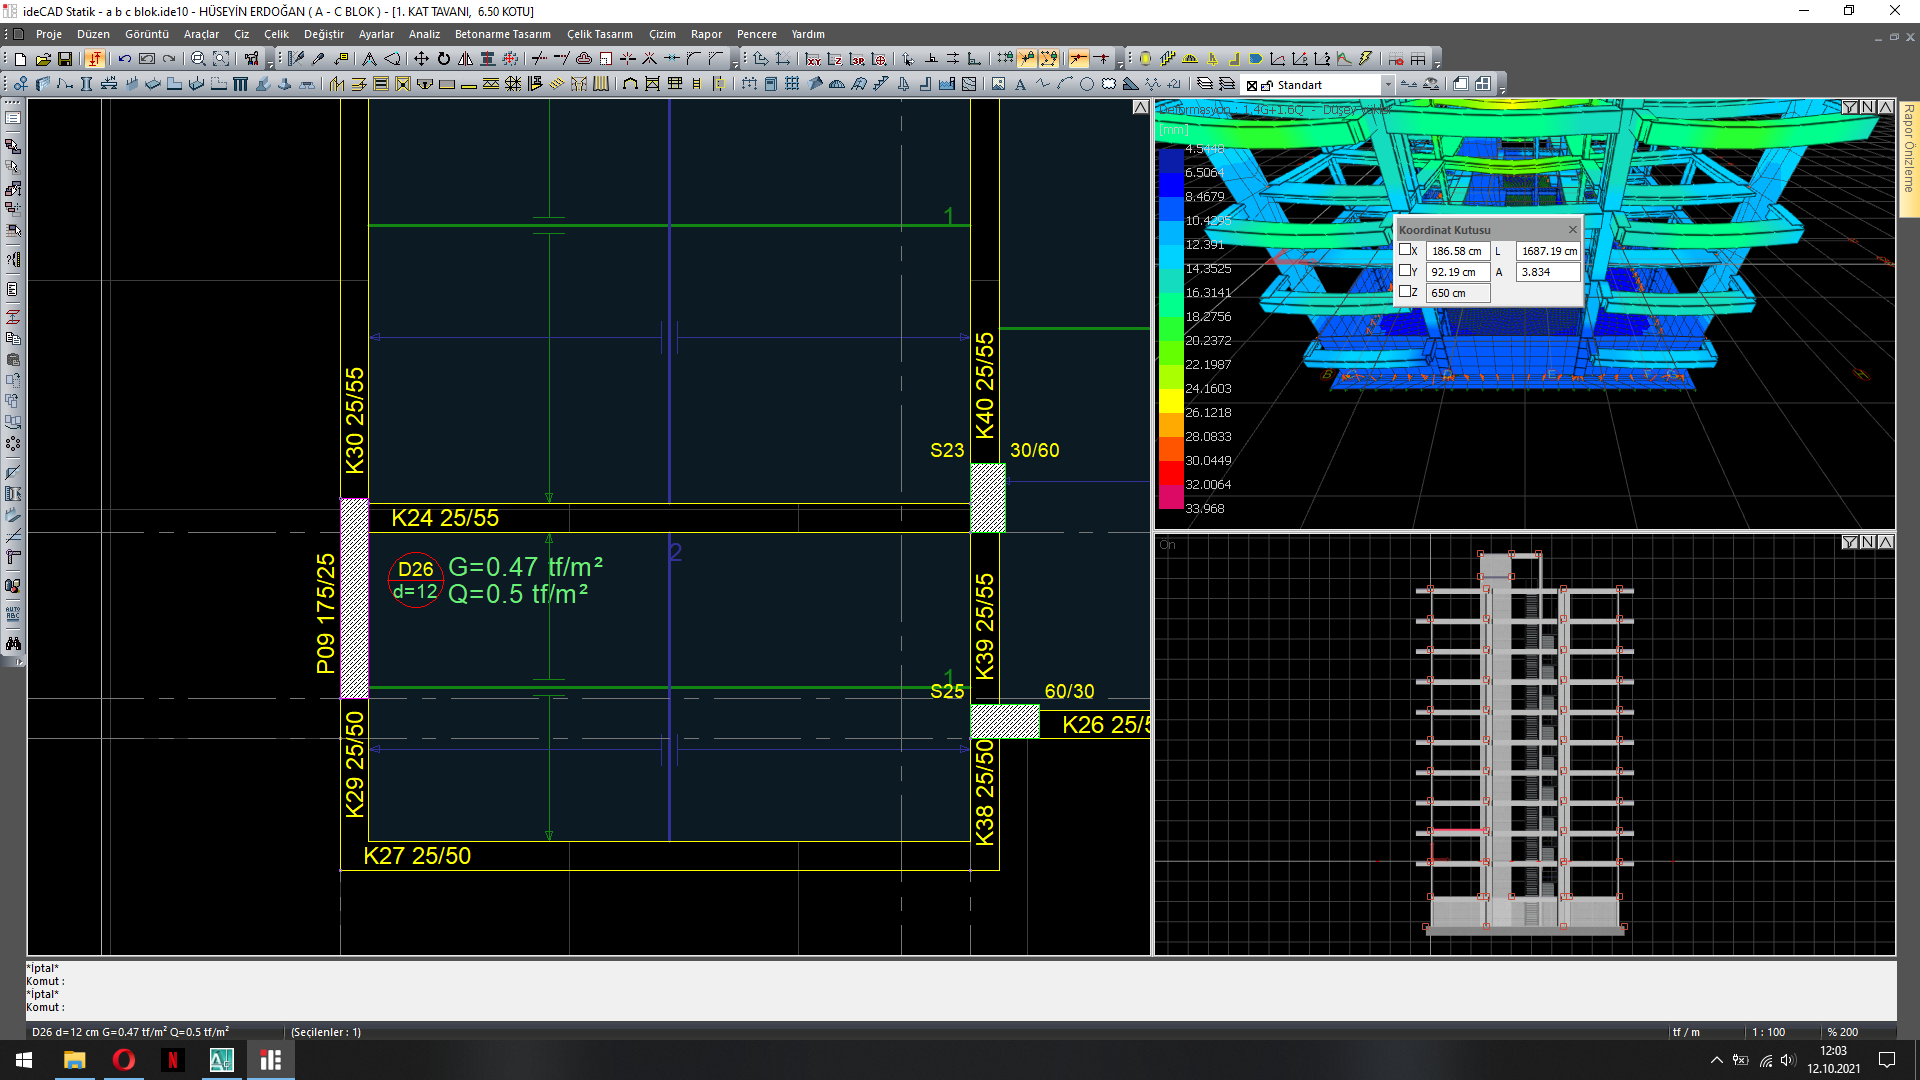The width and height of the screenshot is (1920, 1080).
Task: Click the lightning bolt analysis icon
Action: (x=1365, y=59)
